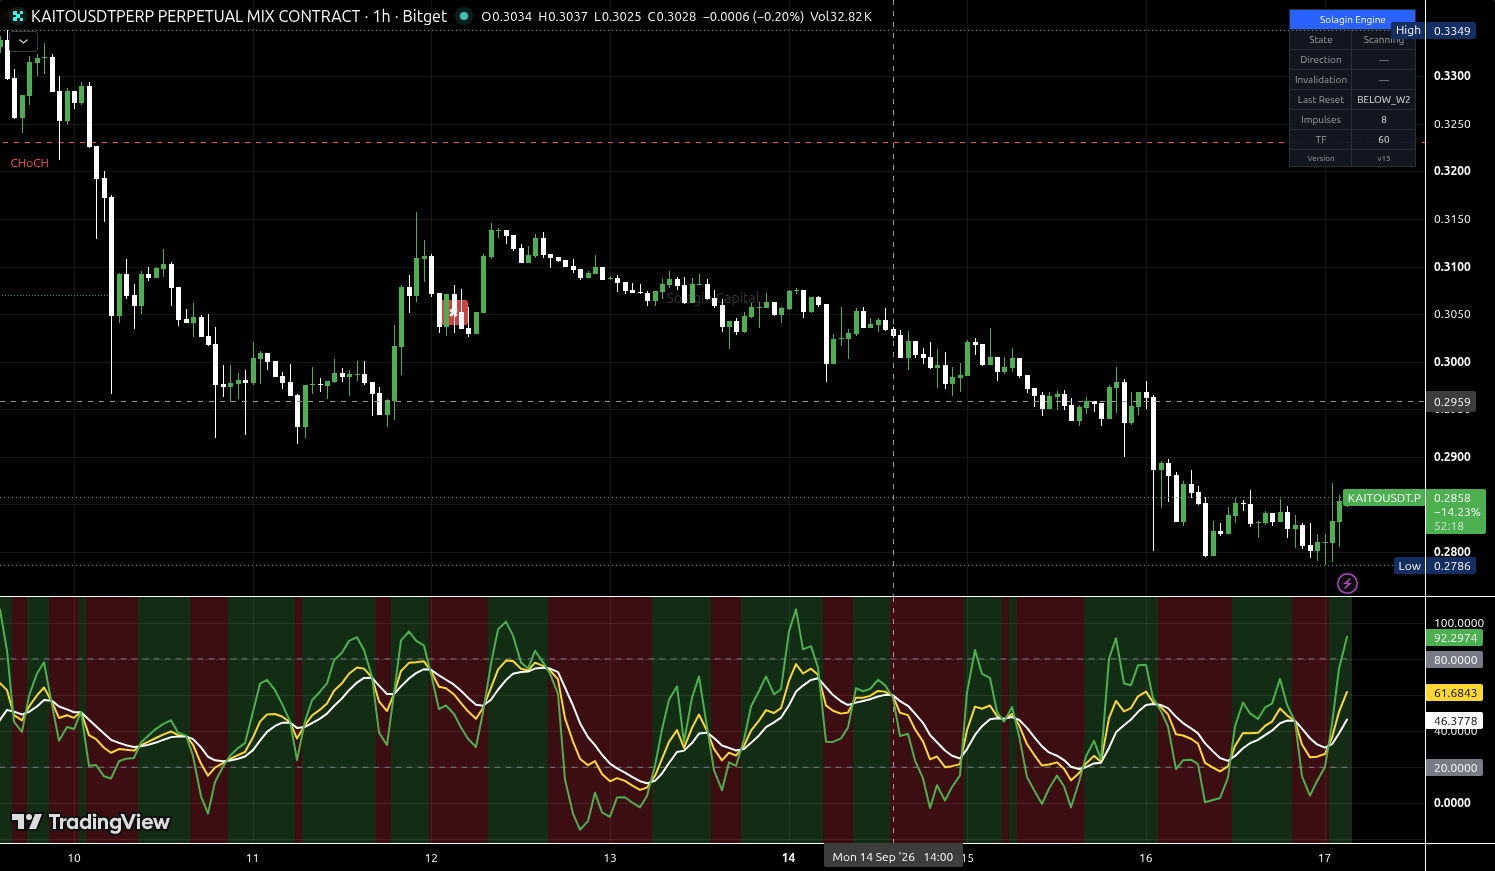Screen dimensions: 1495x871
Task: Click the 0.2800 price scale label
Action: 1452,552
